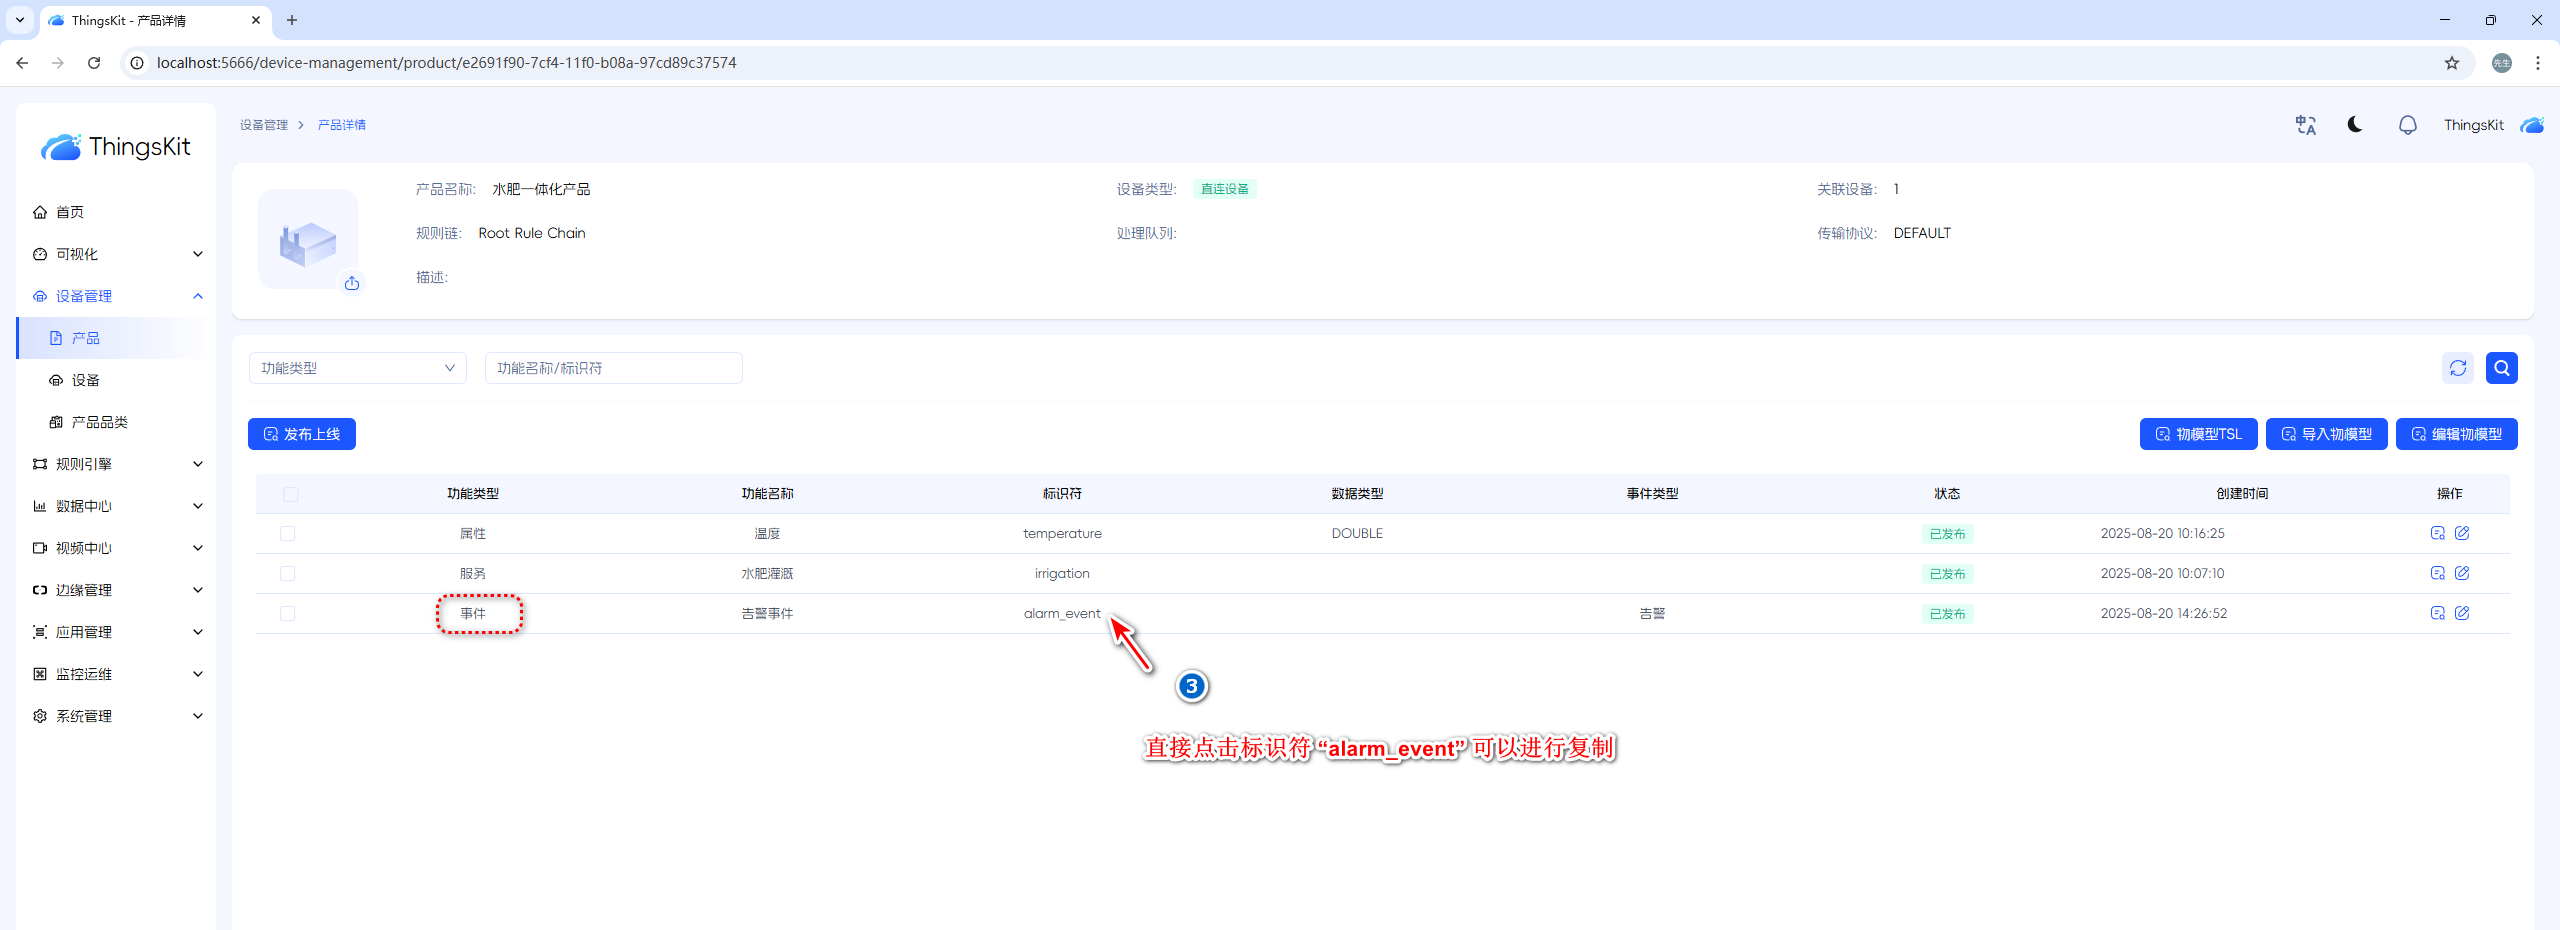Go to 首页 in the sidebar
2560x930 pixels.
click(70, 212)
